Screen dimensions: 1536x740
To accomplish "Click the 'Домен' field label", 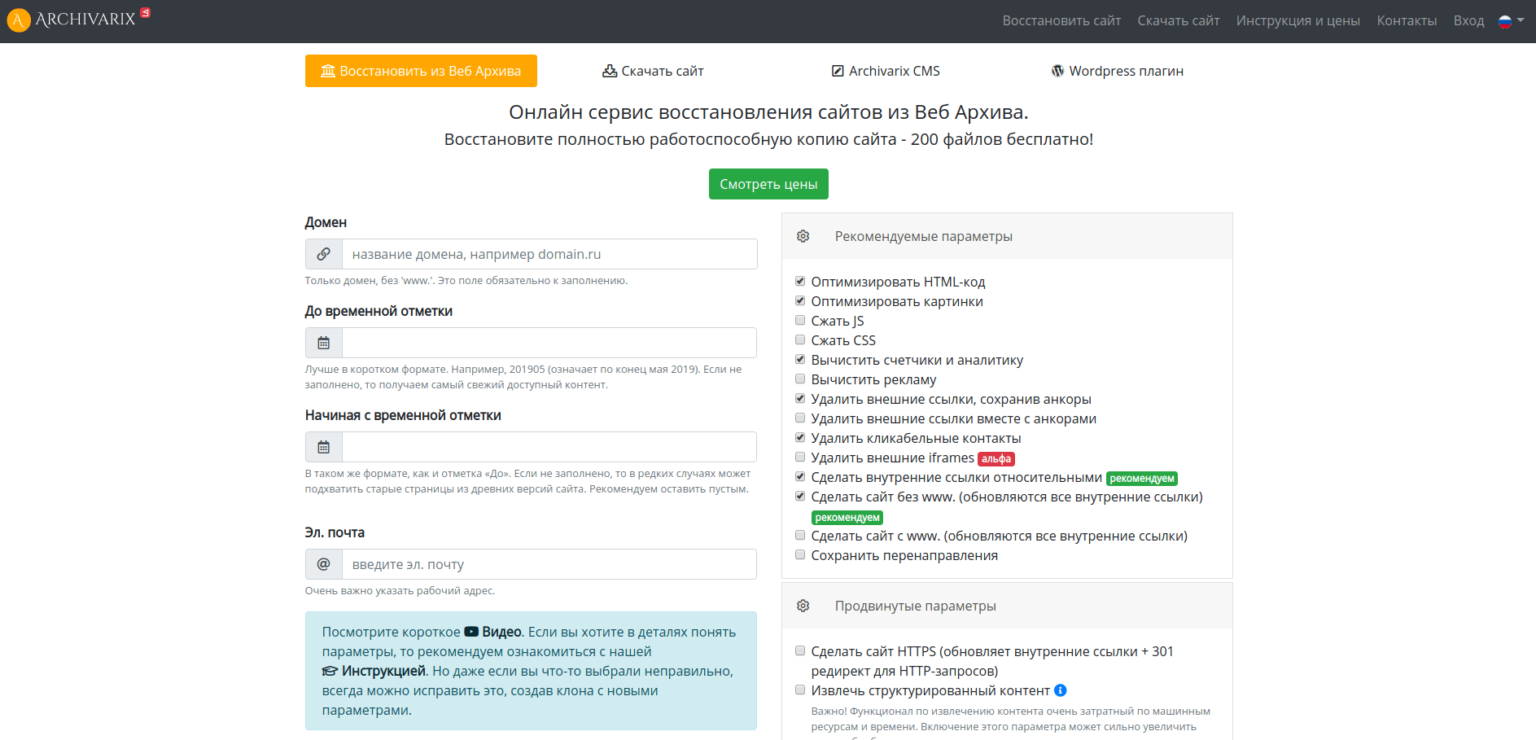I will tap(326, 222).
